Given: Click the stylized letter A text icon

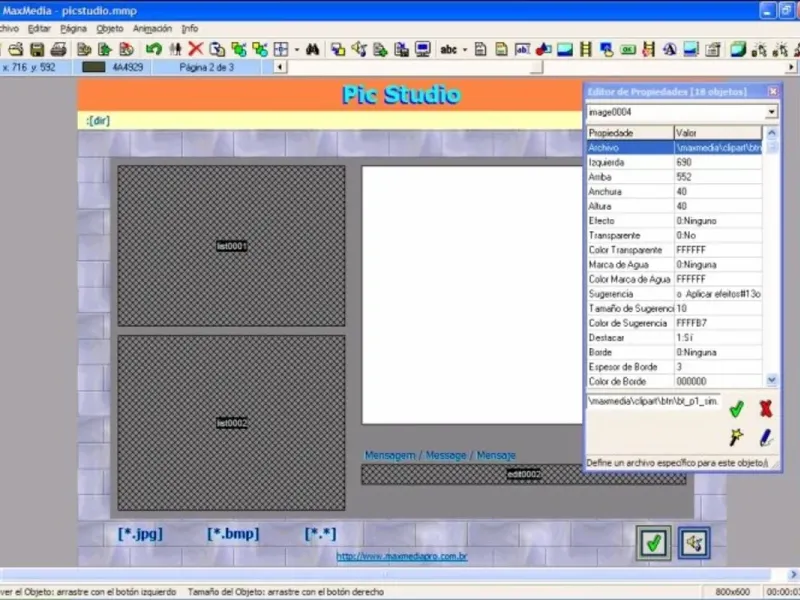Looking at the screenshot, I should (x=670, y=49).
